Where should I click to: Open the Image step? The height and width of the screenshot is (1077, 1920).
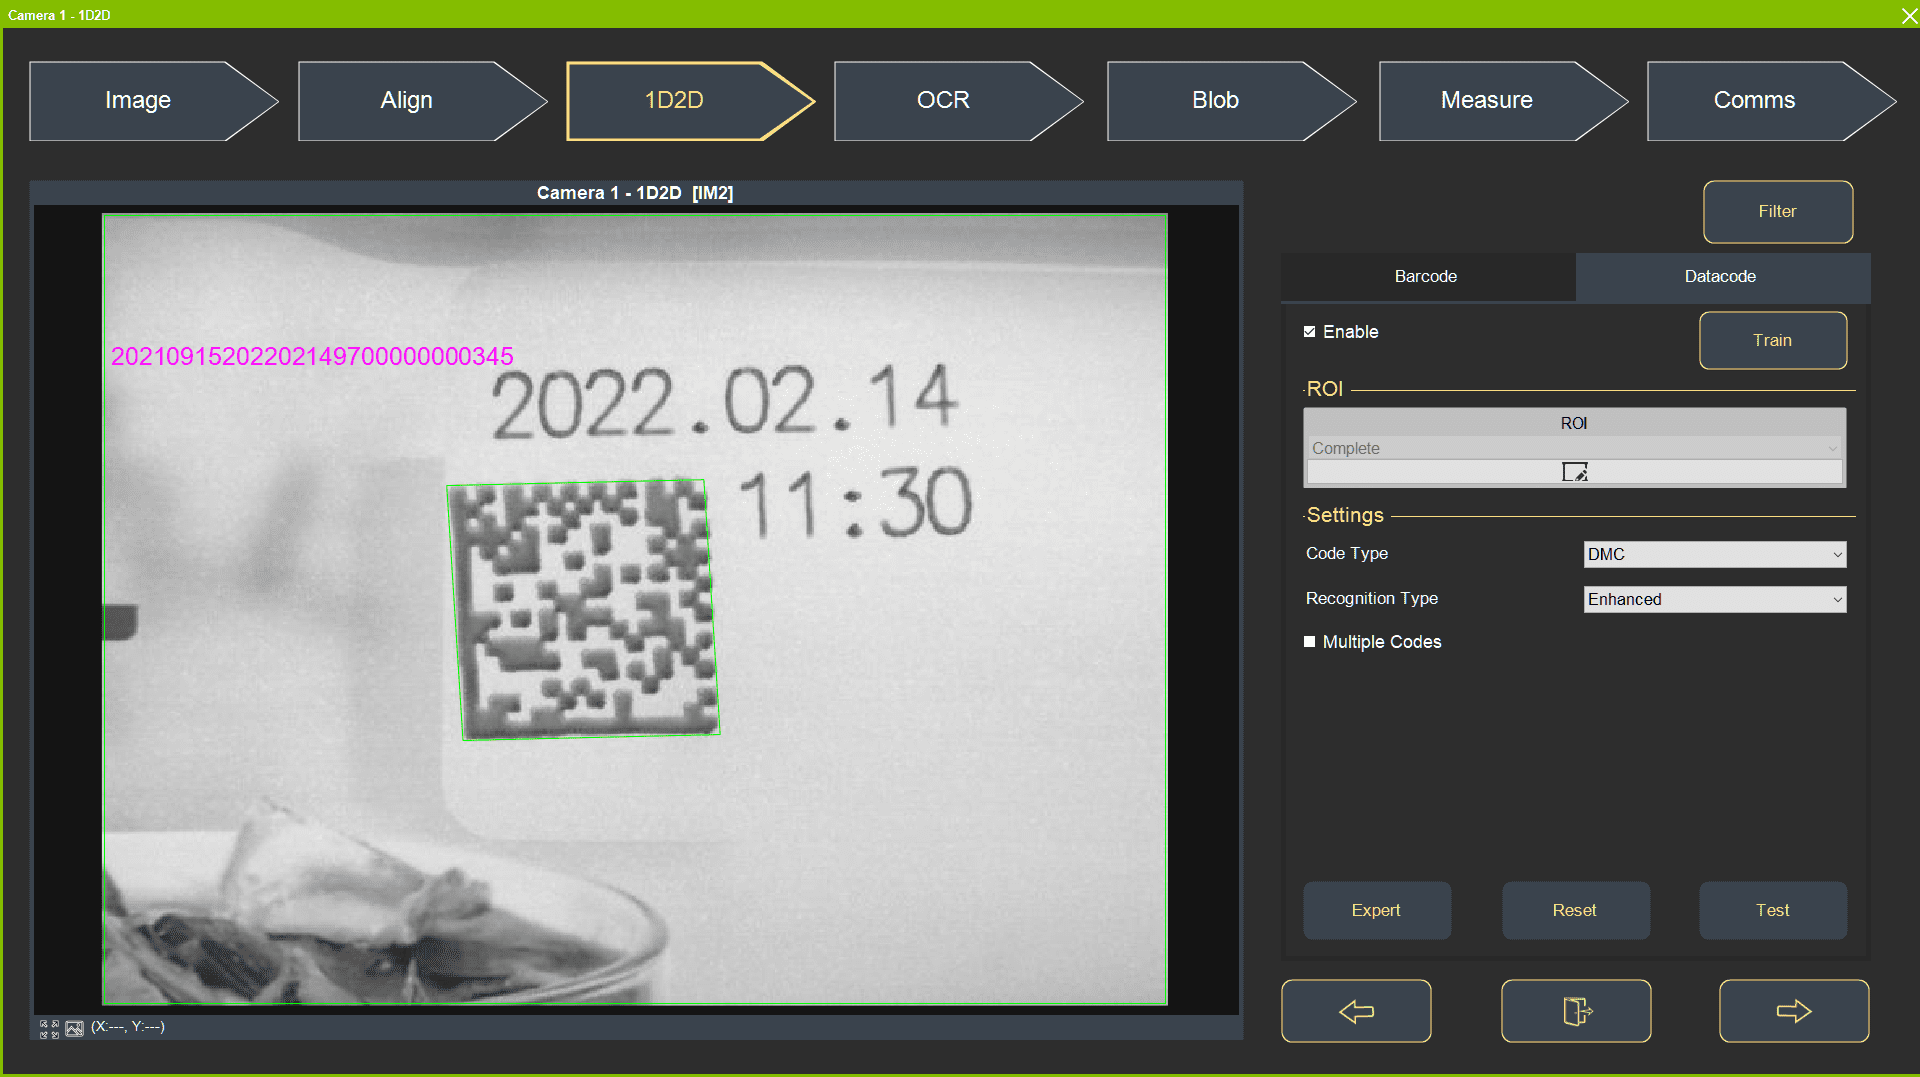point(153,100)
